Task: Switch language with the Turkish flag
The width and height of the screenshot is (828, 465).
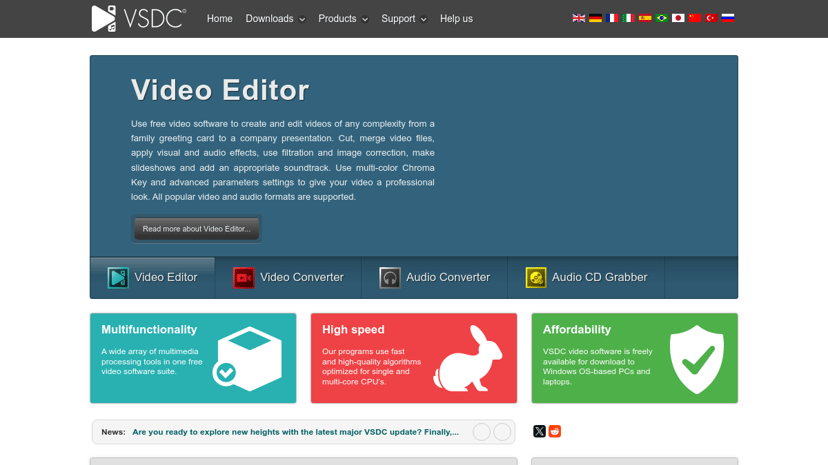Action: [711, 18]
